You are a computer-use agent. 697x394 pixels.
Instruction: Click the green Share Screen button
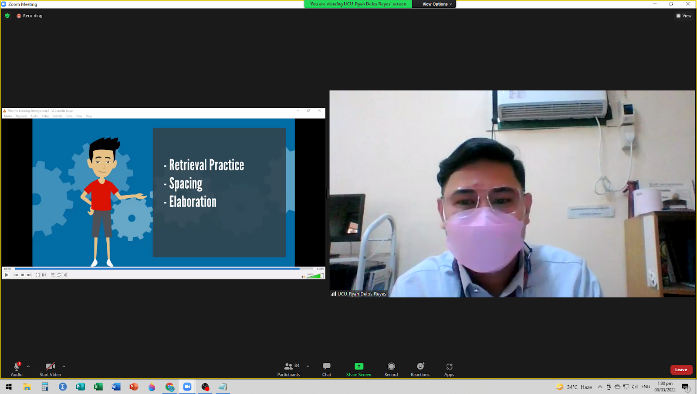[359, 369]
